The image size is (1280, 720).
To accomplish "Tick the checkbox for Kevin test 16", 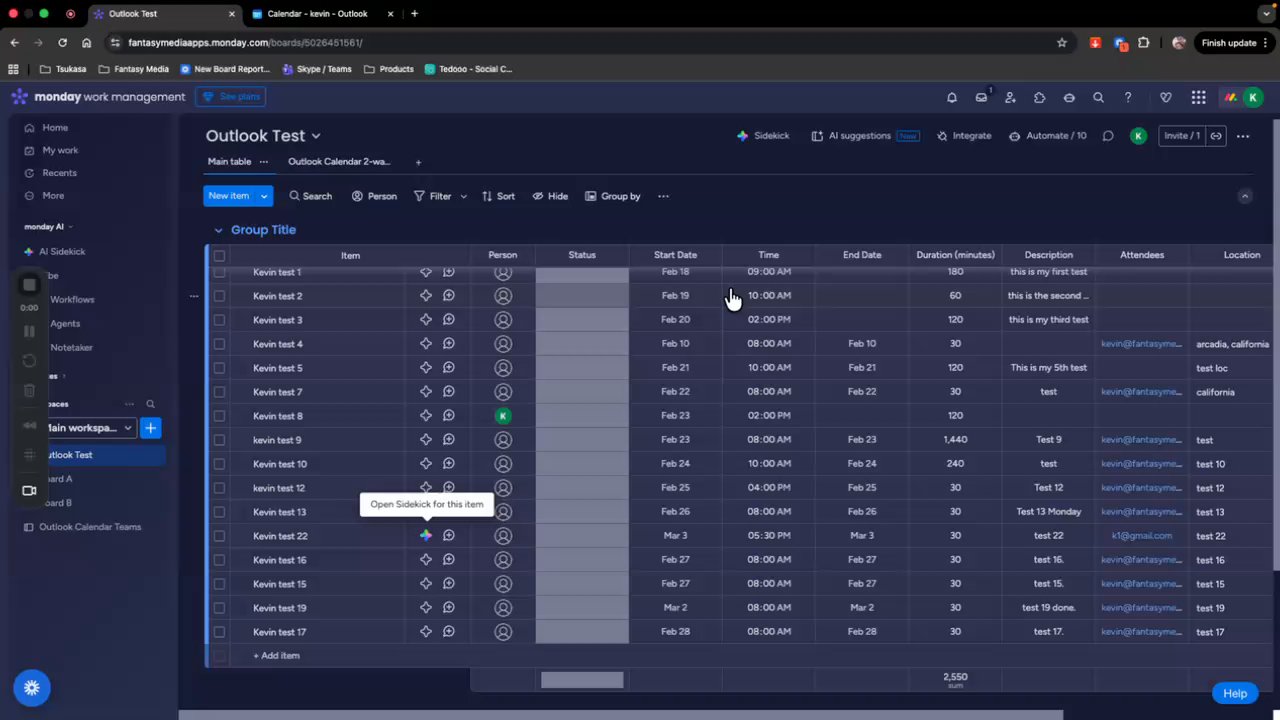I will click(x=219, y=560).
